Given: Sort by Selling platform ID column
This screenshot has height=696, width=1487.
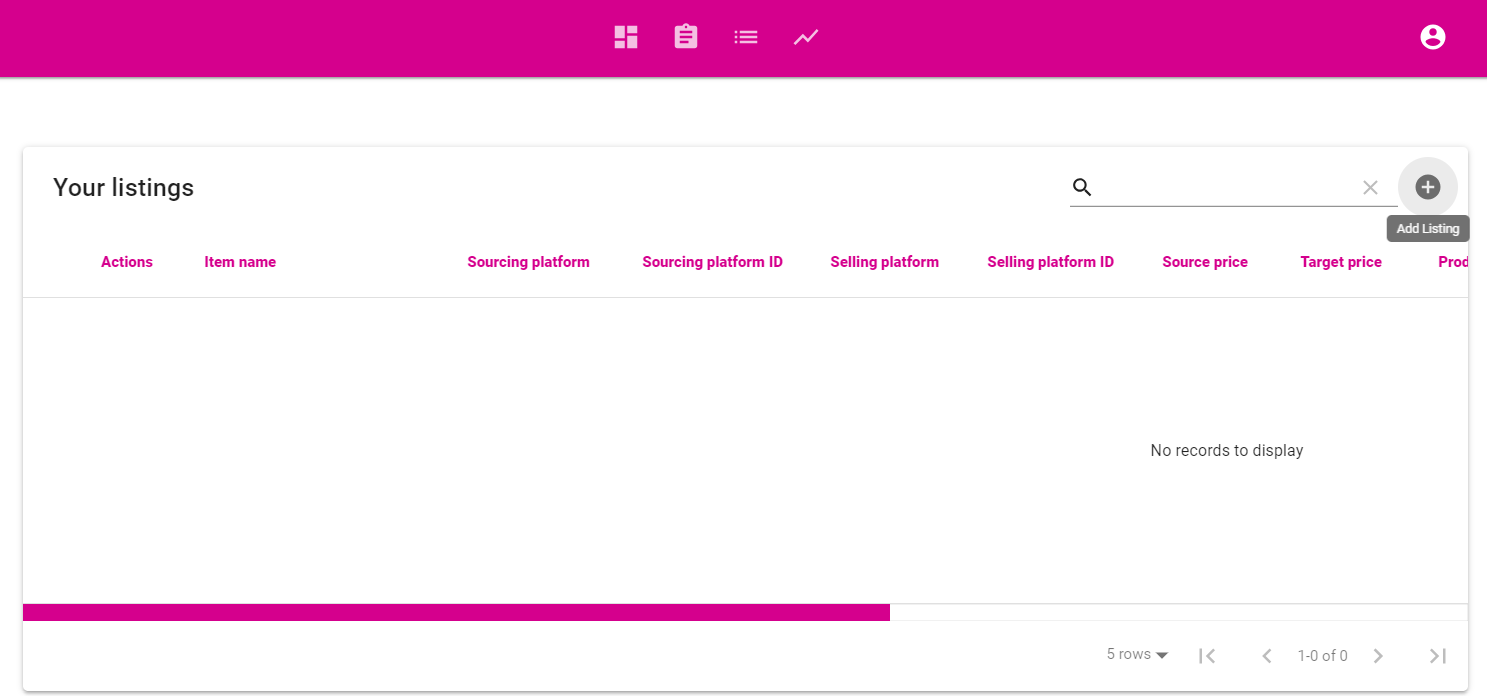Looking at the screenshot, I should 1050,262.
